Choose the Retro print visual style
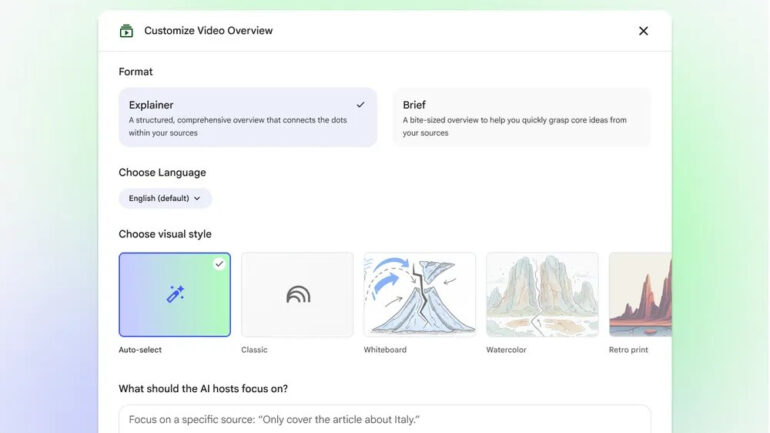Image resolution: width=770 pixels, height=433 pixels. pos(640,294)
